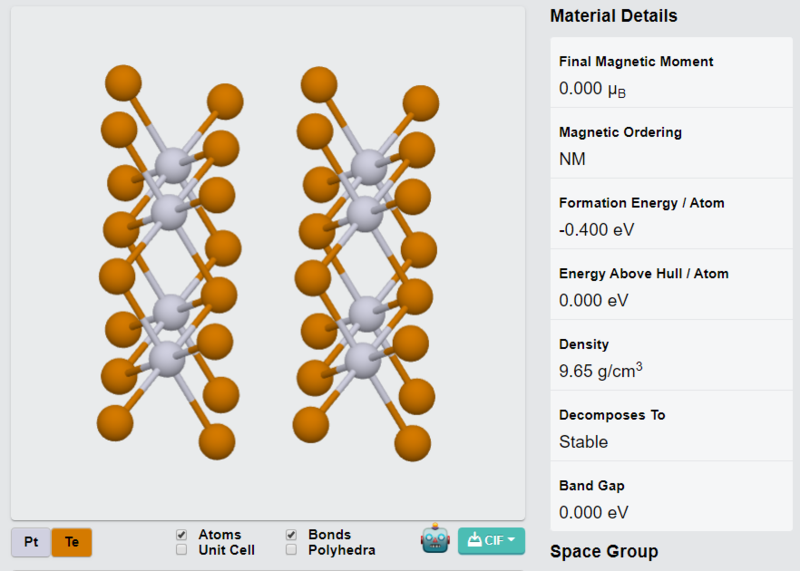
Task: Click the Final Magnetic Moment entry
Action: pyautogui.click(x=671, y=73)
